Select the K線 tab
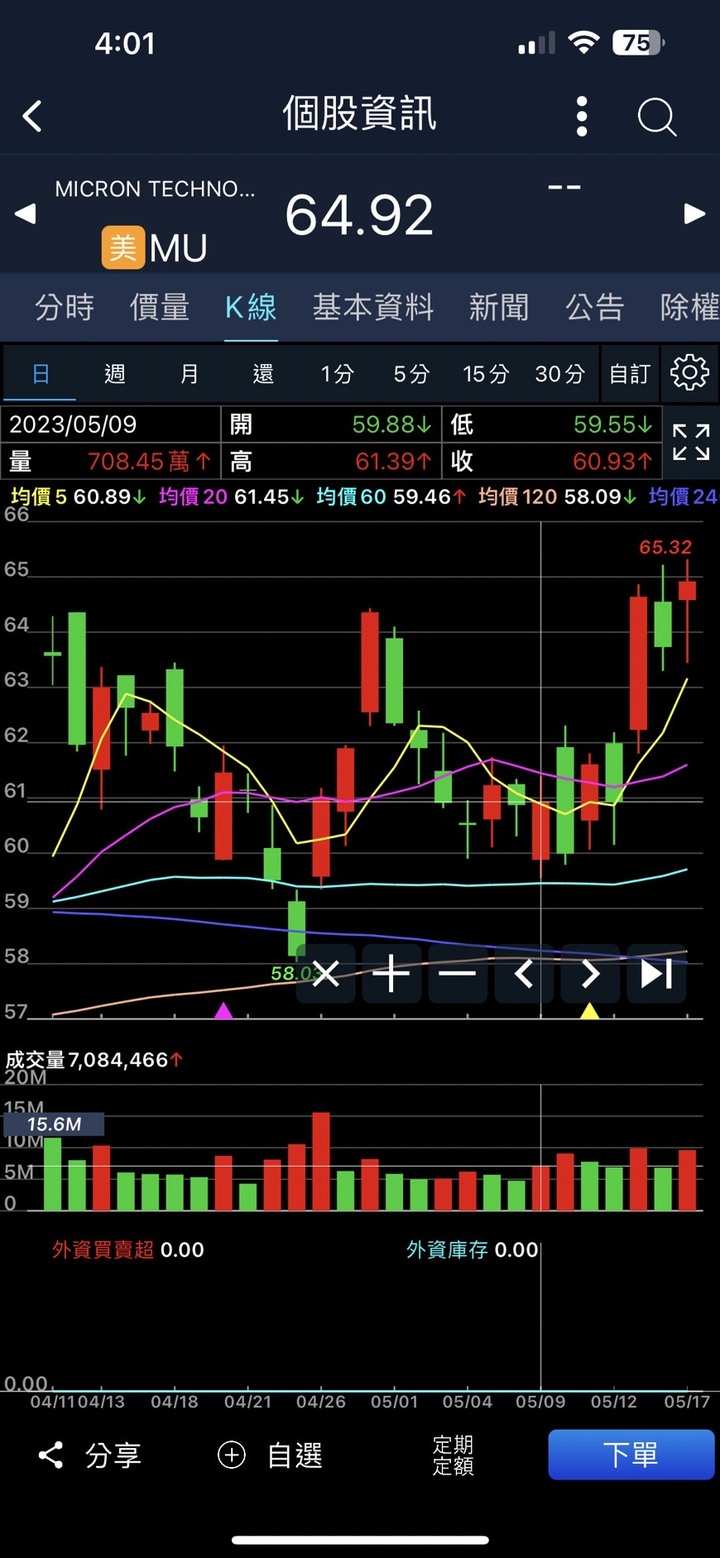The width and height of the screenshot is (720, 1558). point(250,307)
